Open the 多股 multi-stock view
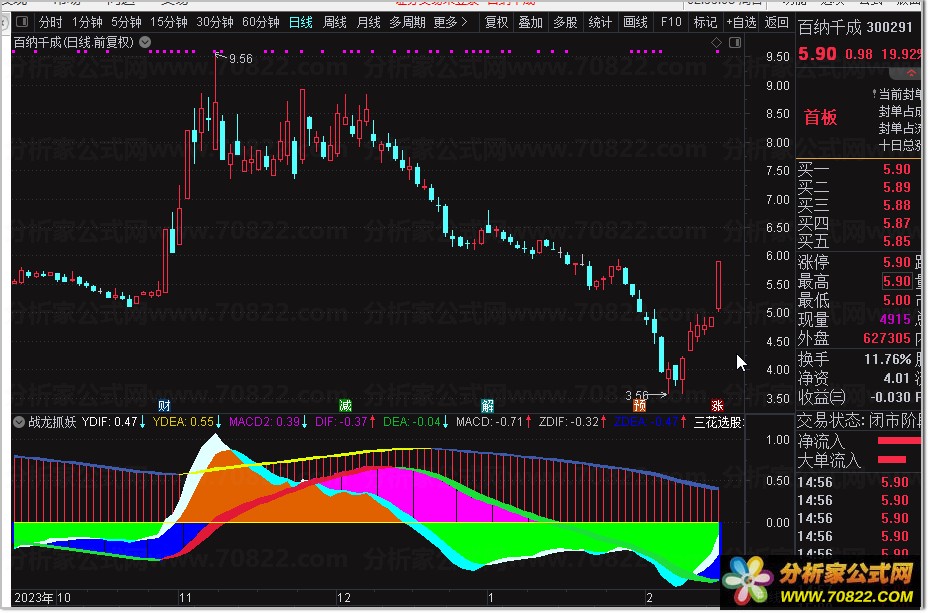Image resolution: width=930 pixels, height=613 pixels. pyautogui.click(x=565, y=23)
